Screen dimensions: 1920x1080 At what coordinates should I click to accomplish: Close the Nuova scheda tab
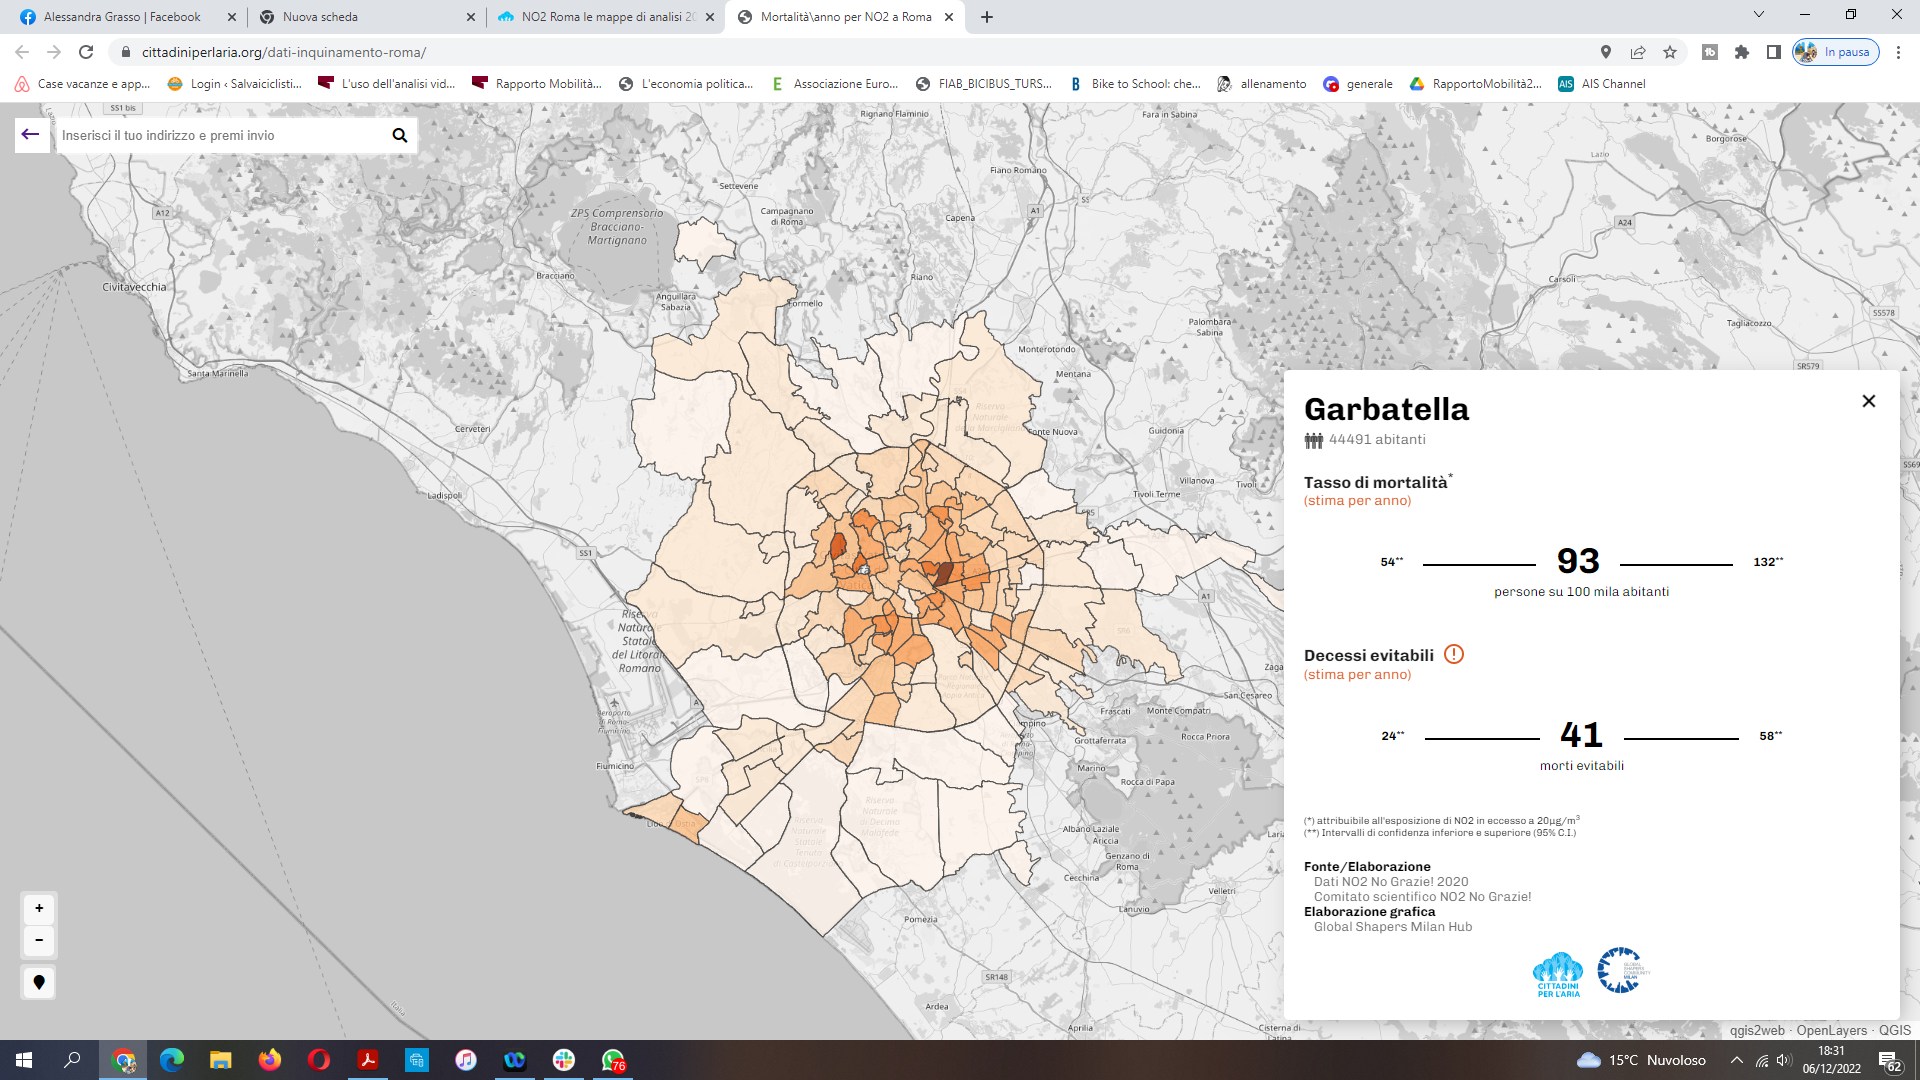point(471,17)
